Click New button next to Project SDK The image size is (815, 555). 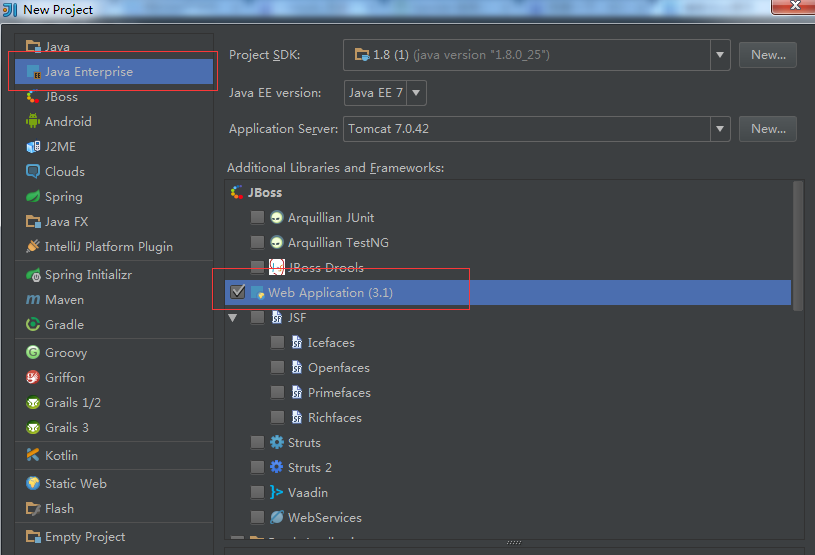pos(768,55)
